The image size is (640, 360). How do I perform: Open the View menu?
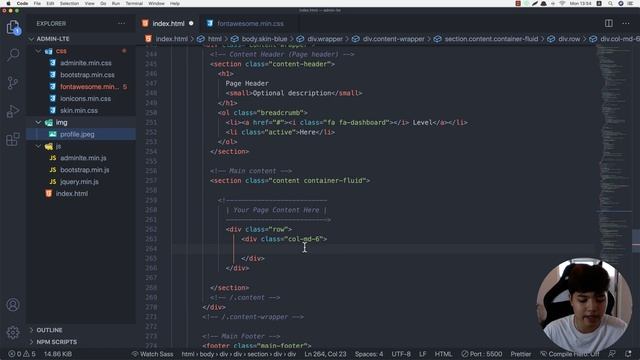pyautogui.click(x=89, y=3)
